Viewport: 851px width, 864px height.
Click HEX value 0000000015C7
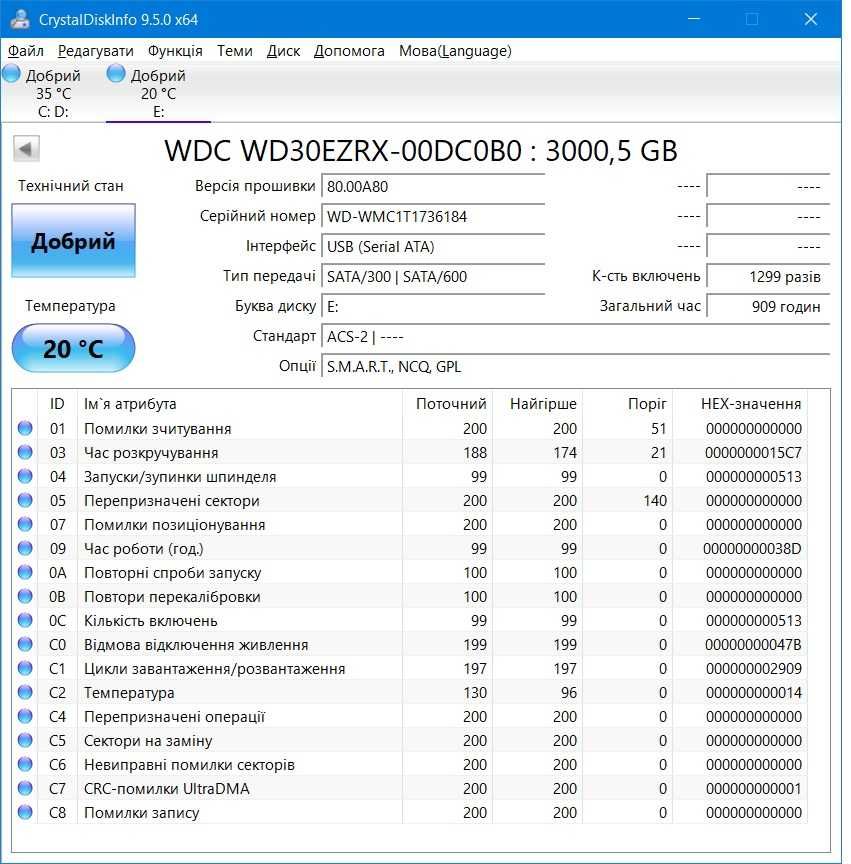[753, 453]
